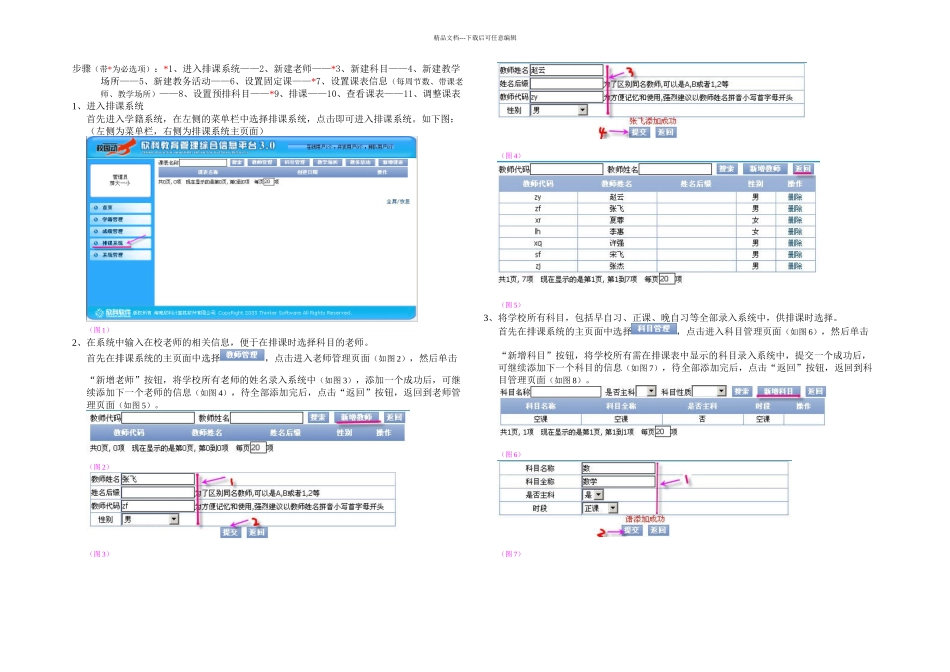Click 返回 beside 新增科目 button
The image size is (950, 672).
(x=815, y=391)
